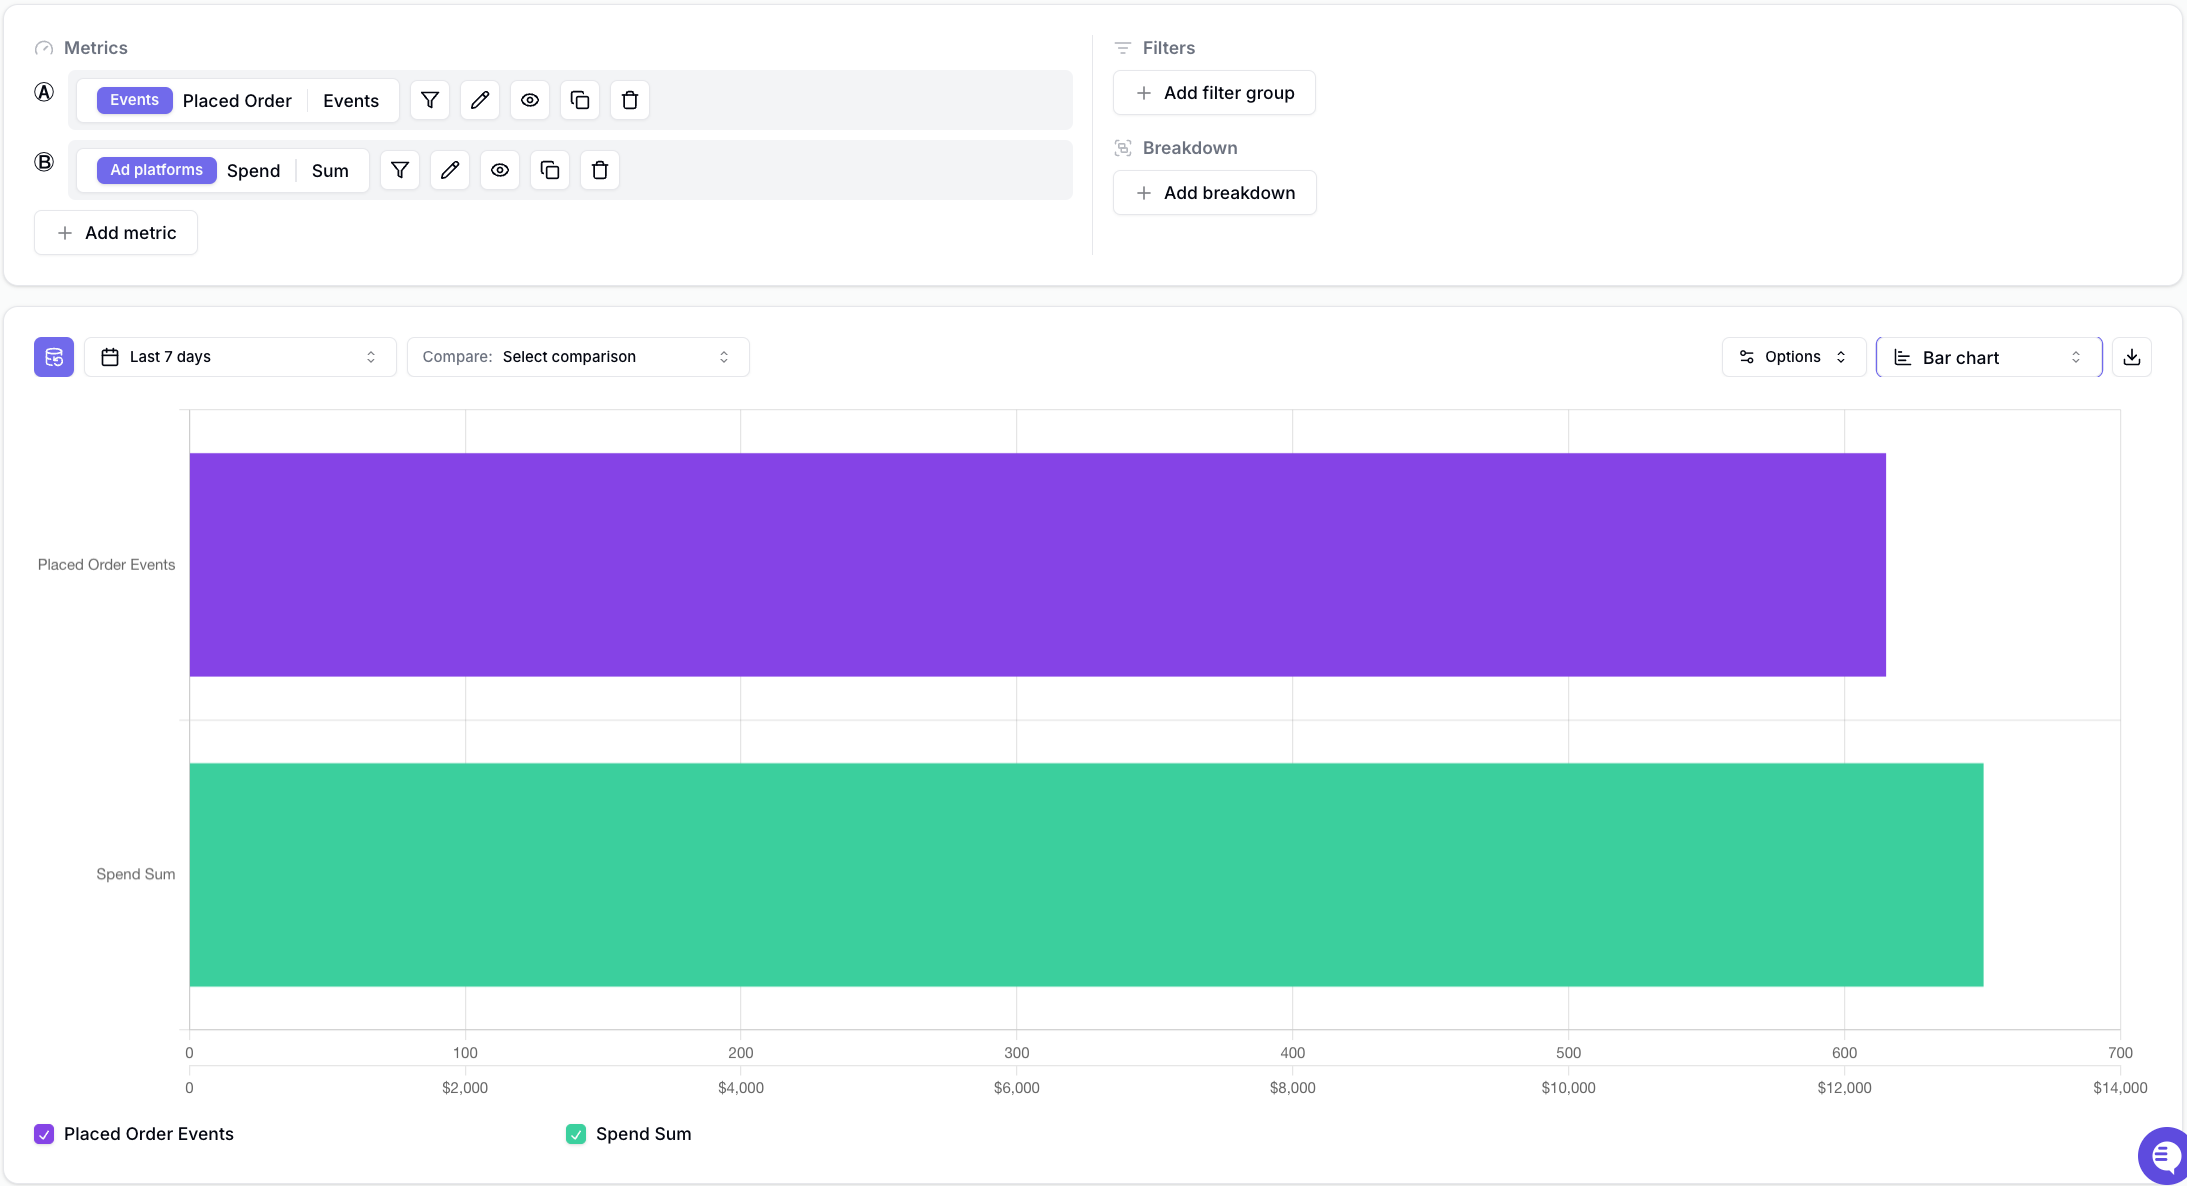Edit metric A with pencil icon

(x=480, y=100)
